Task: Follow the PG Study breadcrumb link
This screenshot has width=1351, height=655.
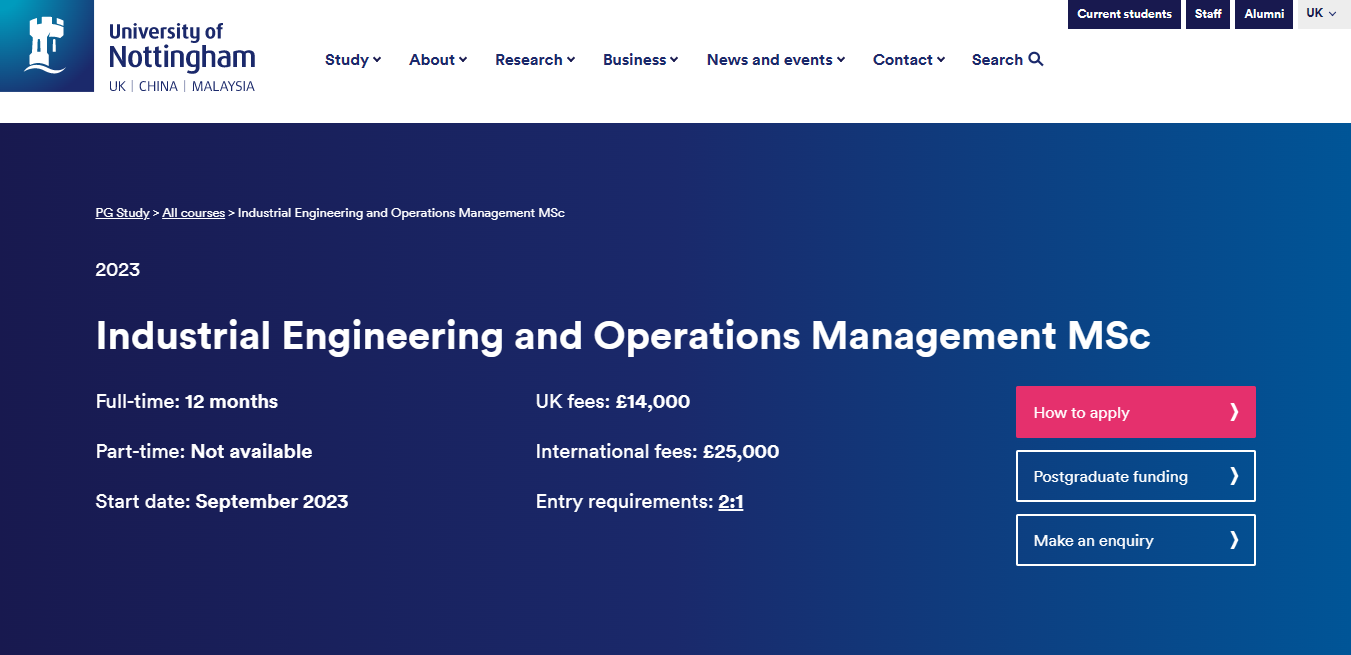Action: click(122, 213)
